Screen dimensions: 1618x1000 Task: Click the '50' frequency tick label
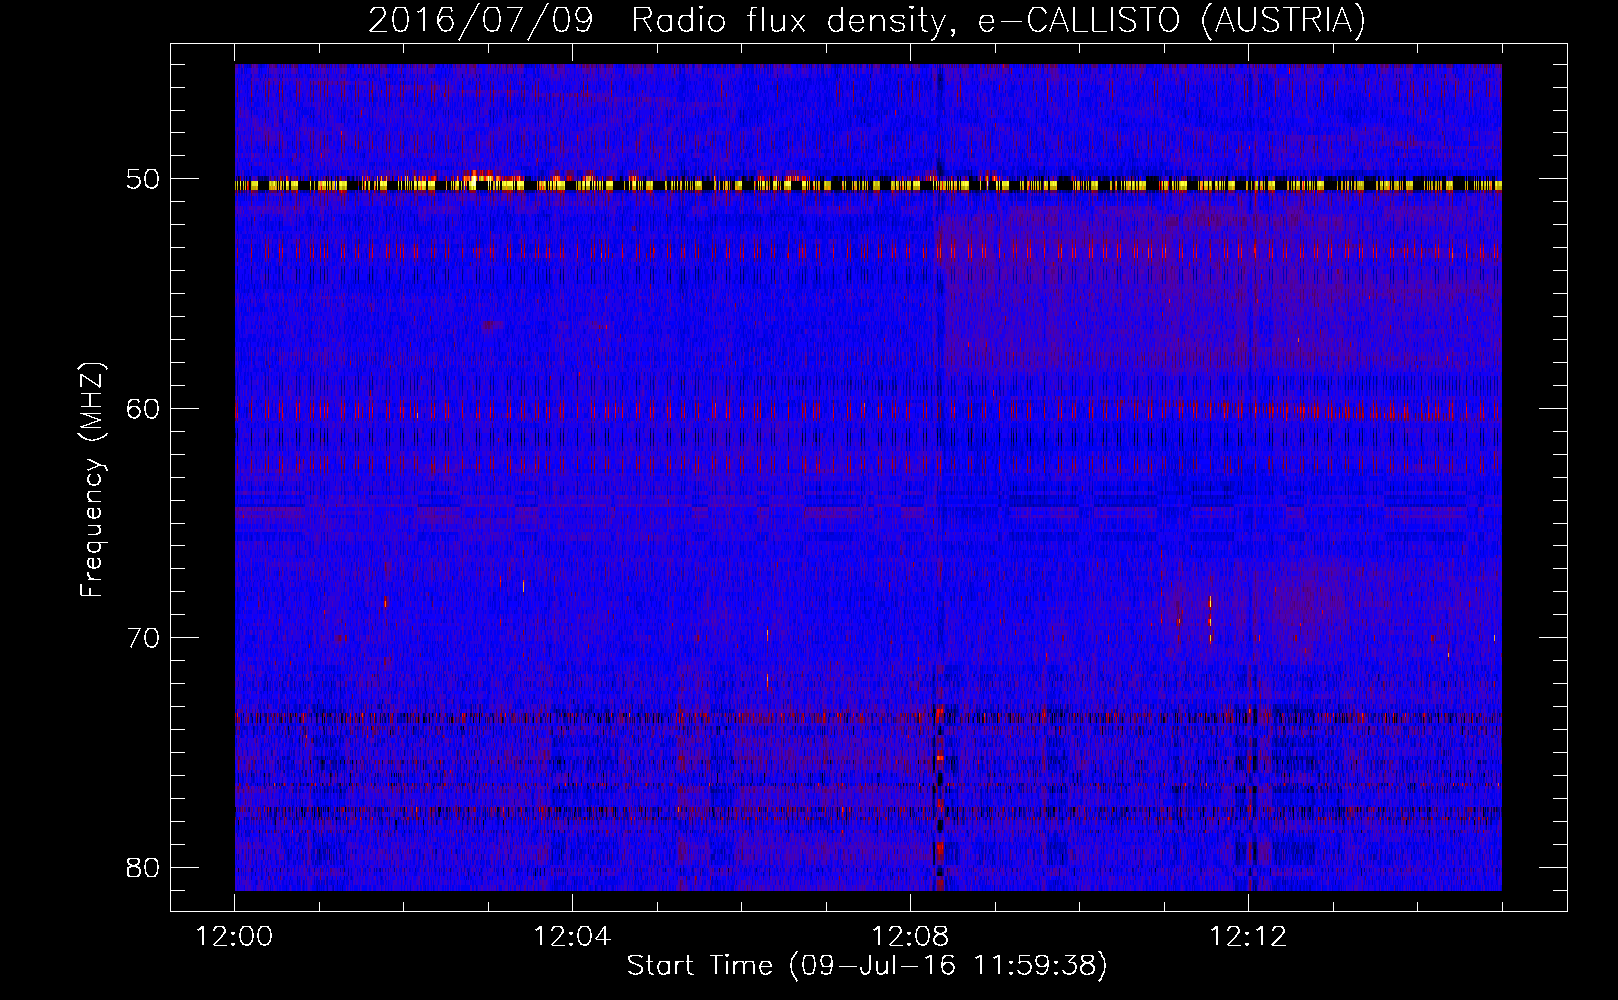[x=142, y=179]
